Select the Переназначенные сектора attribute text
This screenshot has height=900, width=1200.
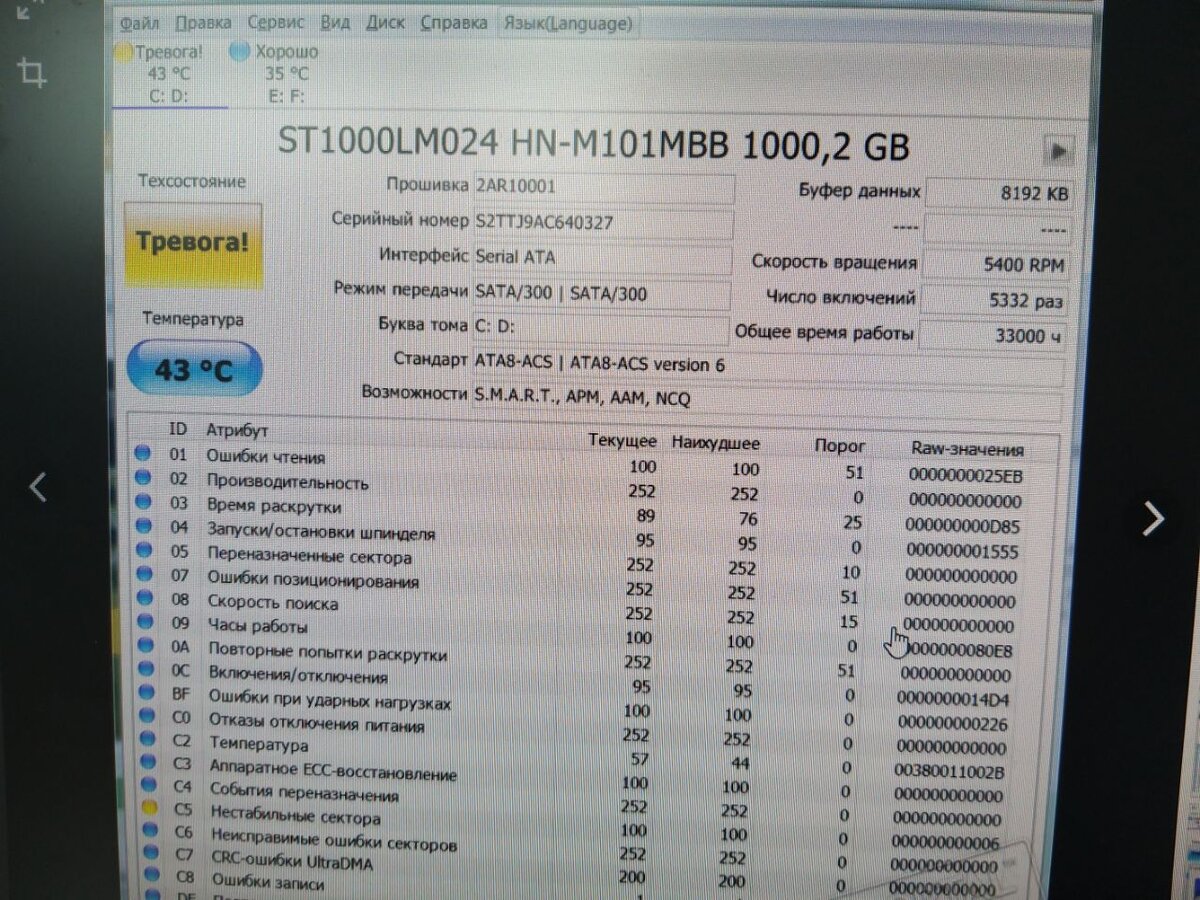click(309, 557)
